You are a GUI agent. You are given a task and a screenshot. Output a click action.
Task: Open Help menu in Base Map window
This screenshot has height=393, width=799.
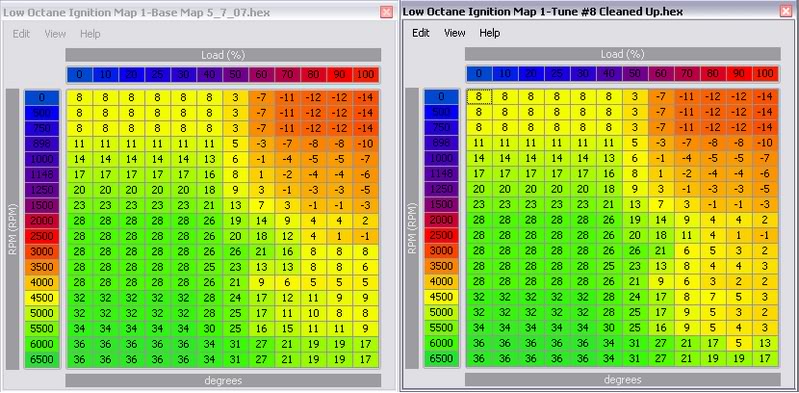click(x=90, y=34)
